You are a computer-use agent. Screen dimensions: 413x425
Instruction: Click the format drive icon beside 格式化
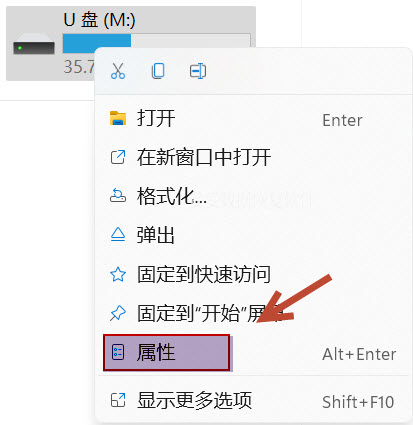(118, 196)
